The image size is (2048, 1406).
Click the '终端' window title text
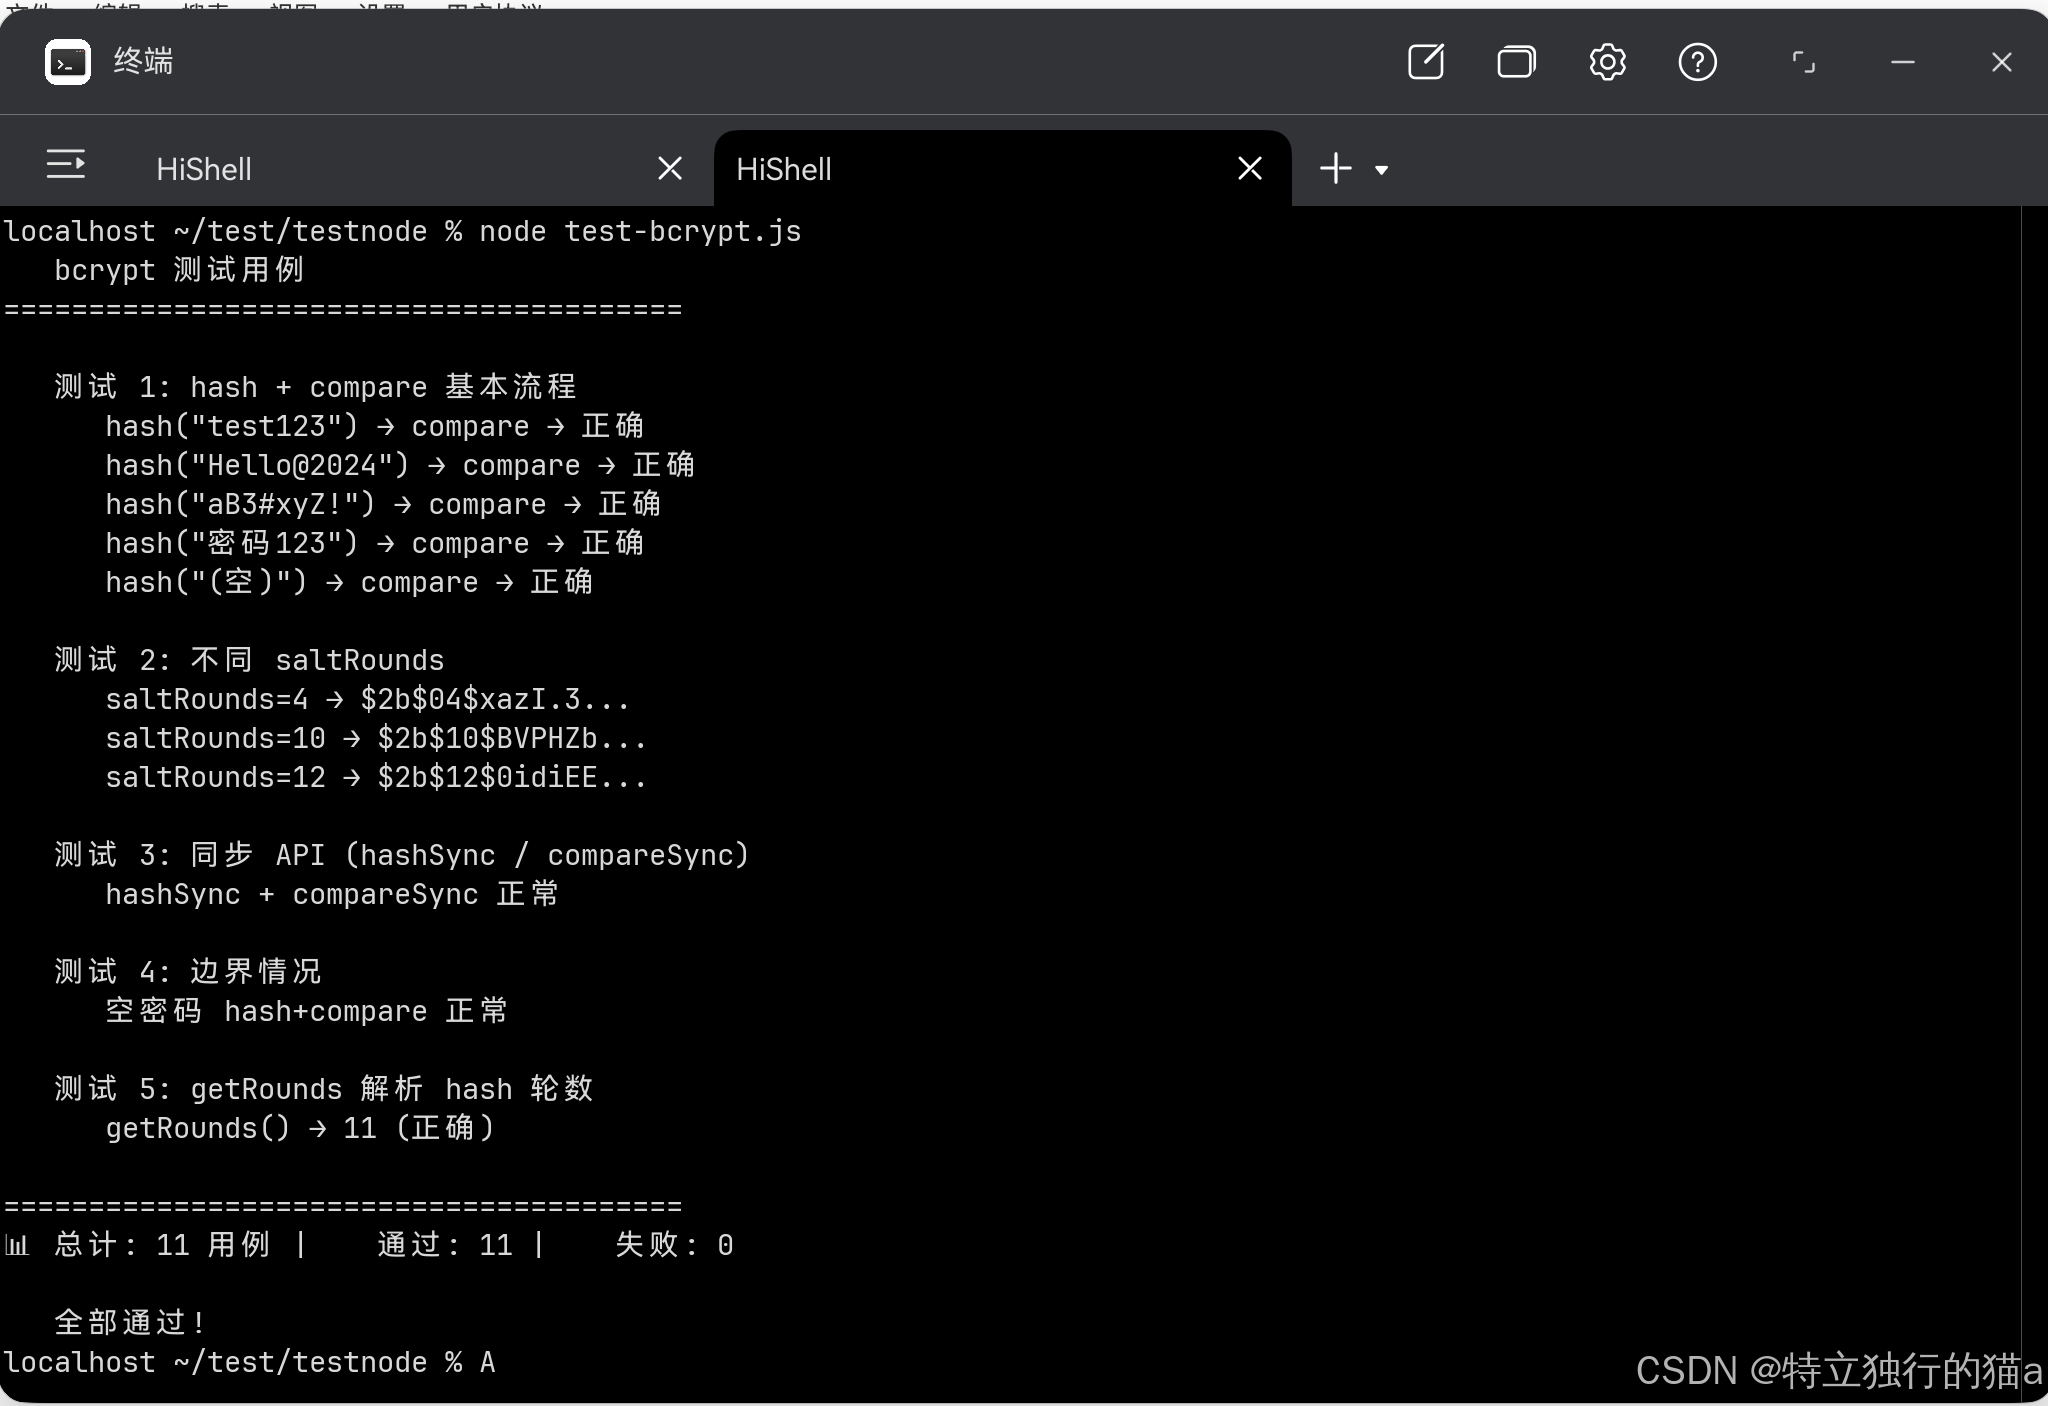coord(143,62)
